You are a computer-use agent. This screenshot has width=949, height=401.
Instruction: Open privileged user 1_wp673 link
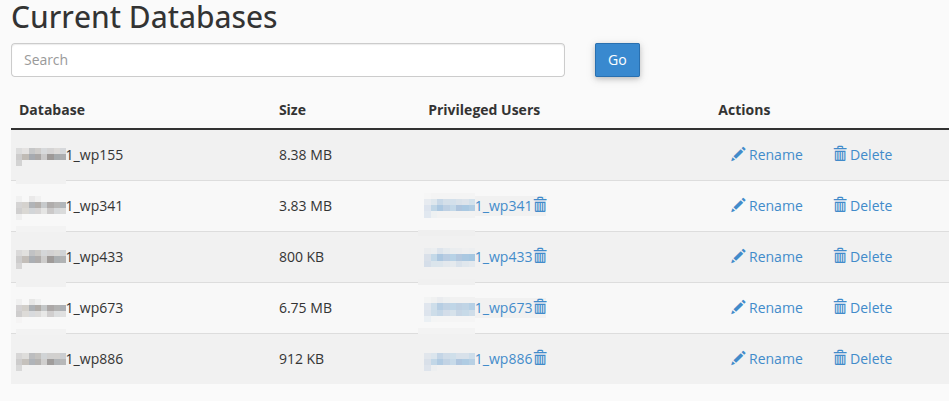point(478,308)
